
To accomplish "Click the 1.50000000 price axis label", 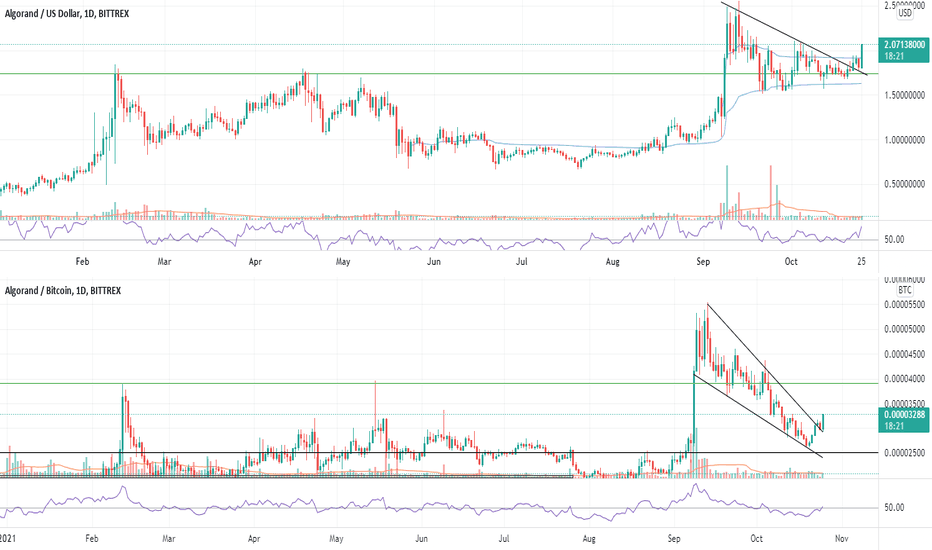I will (905, 95).
